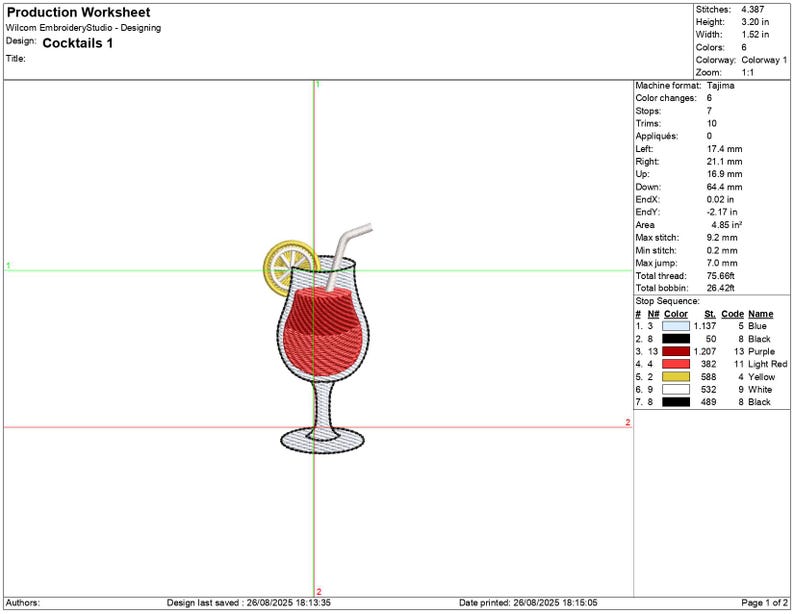Click the Min stitch value 0.2 mm
Viewport: 794px width, 614px height.
click(722, 250)
